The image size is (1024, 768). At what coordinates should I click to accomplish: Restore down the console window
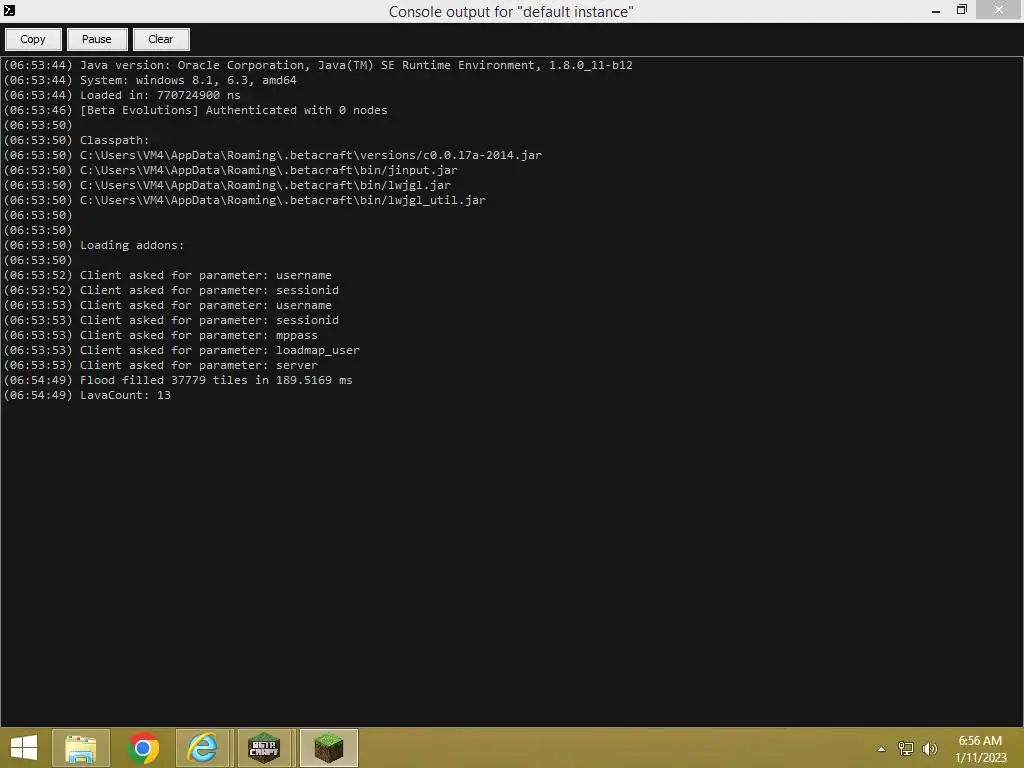[962, 10]
